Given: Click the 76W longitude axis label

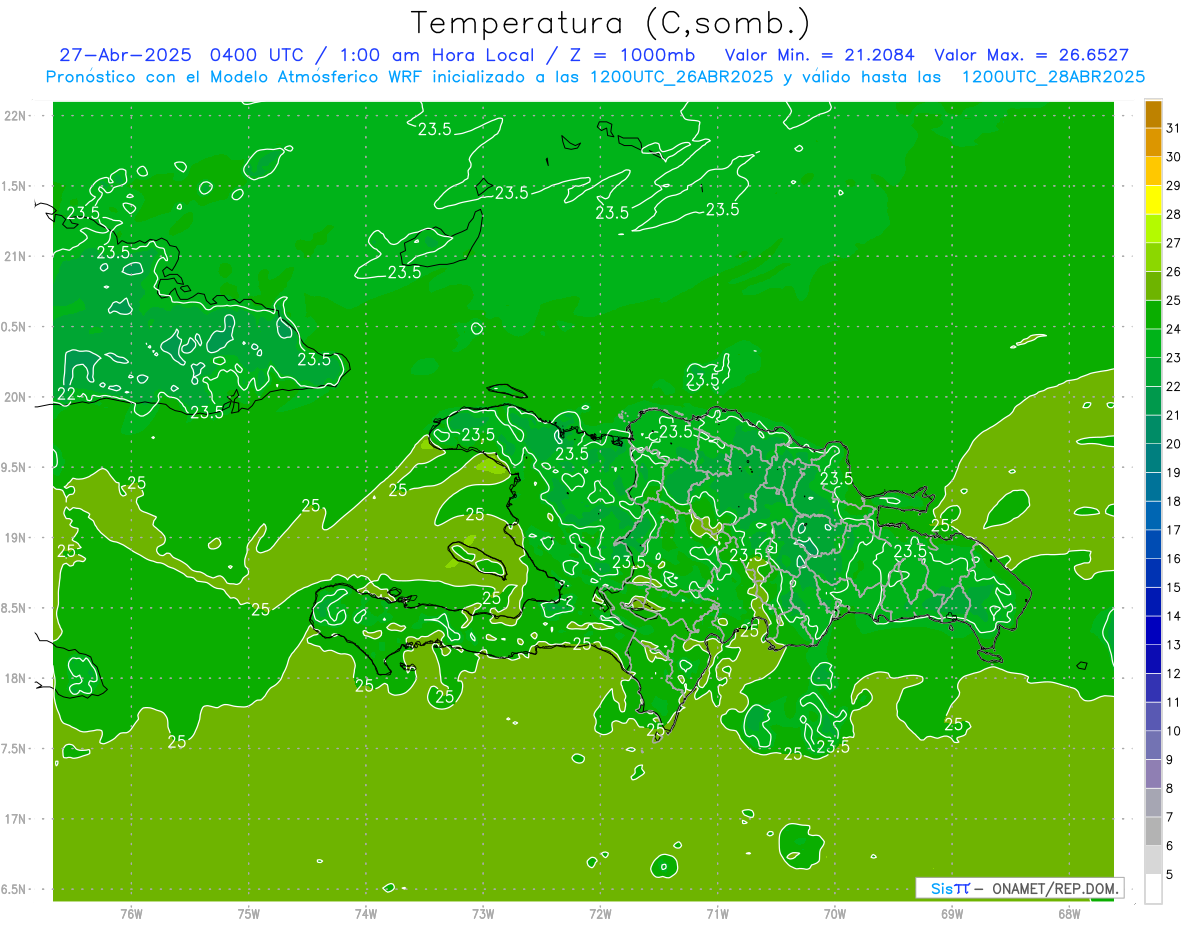Looking at the screenshot, I should coord(131,914).
